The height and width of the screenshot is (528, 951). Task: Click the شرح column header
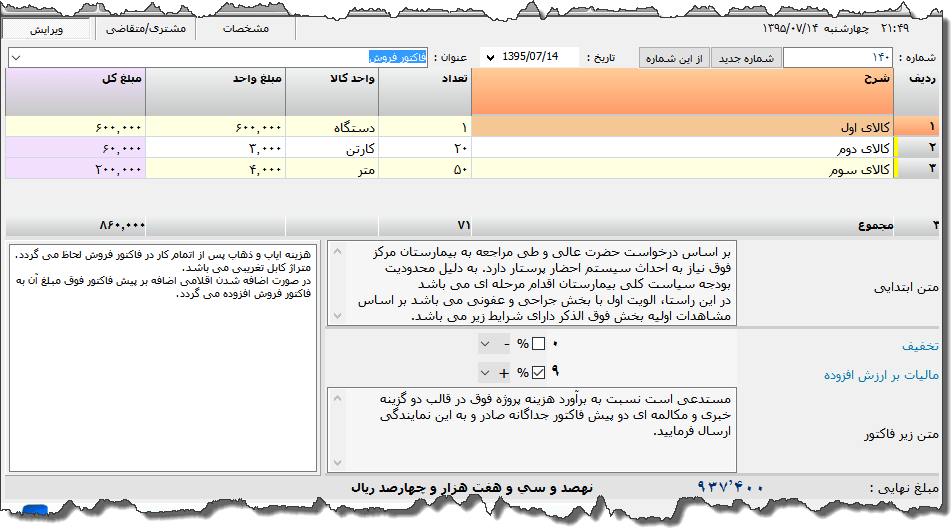pos(682,92)
